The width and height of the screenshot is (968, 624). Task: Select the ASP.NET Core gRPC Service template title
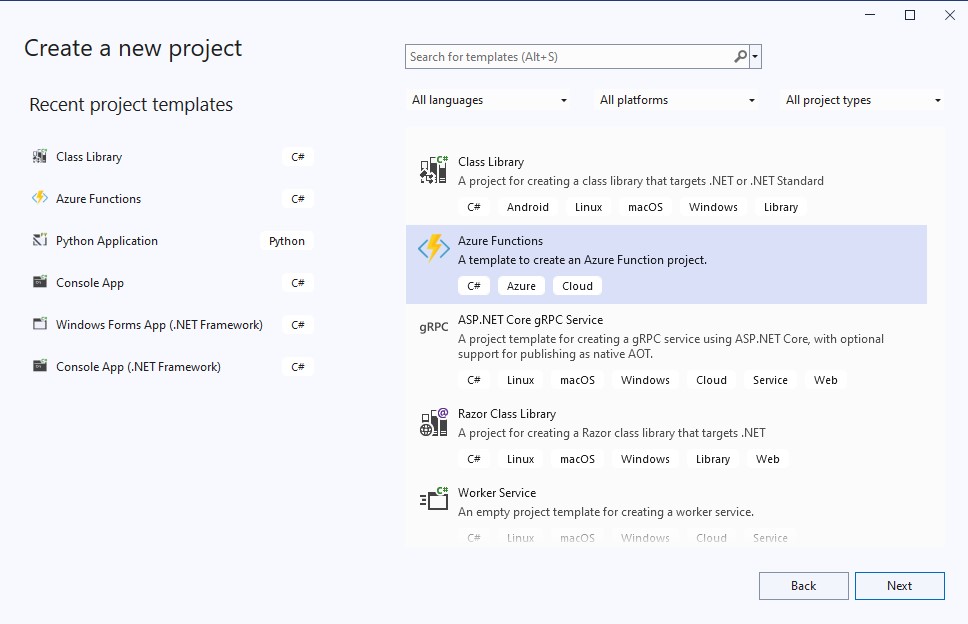(530, 320)
